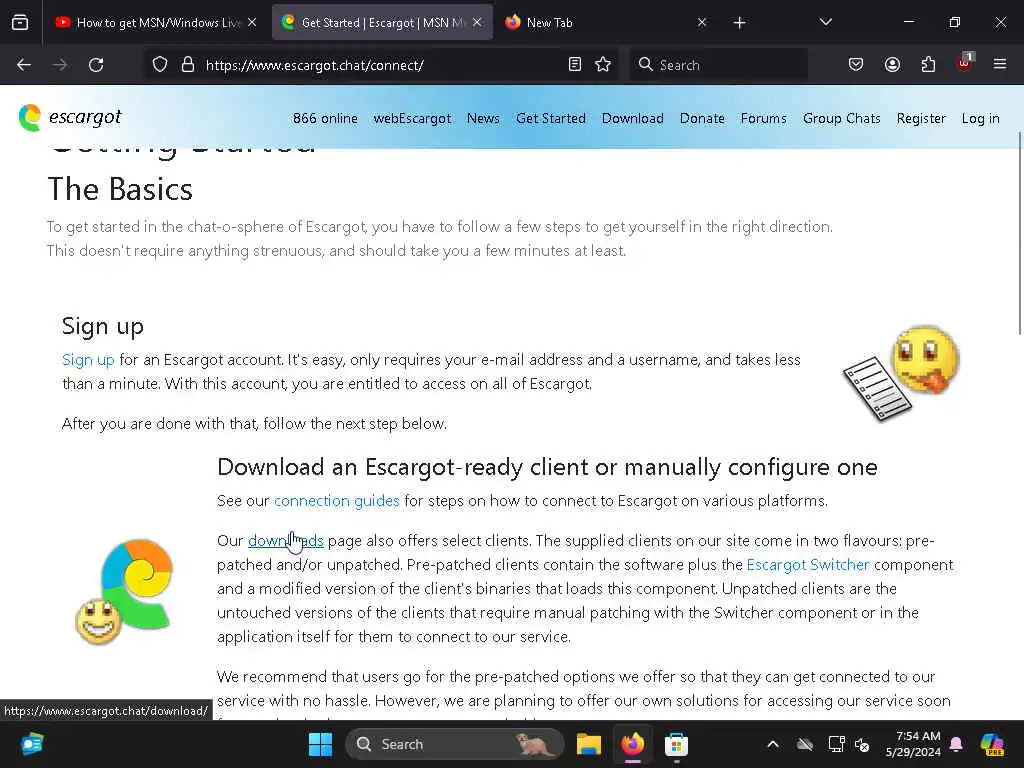Open the Pocket save icon
1024x768 pixels.
pos(856,65)
